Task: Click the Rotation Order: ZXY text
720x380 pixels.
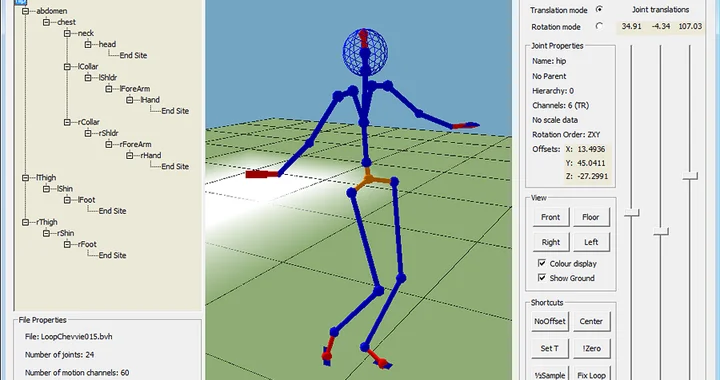Action: coord(566,134)
